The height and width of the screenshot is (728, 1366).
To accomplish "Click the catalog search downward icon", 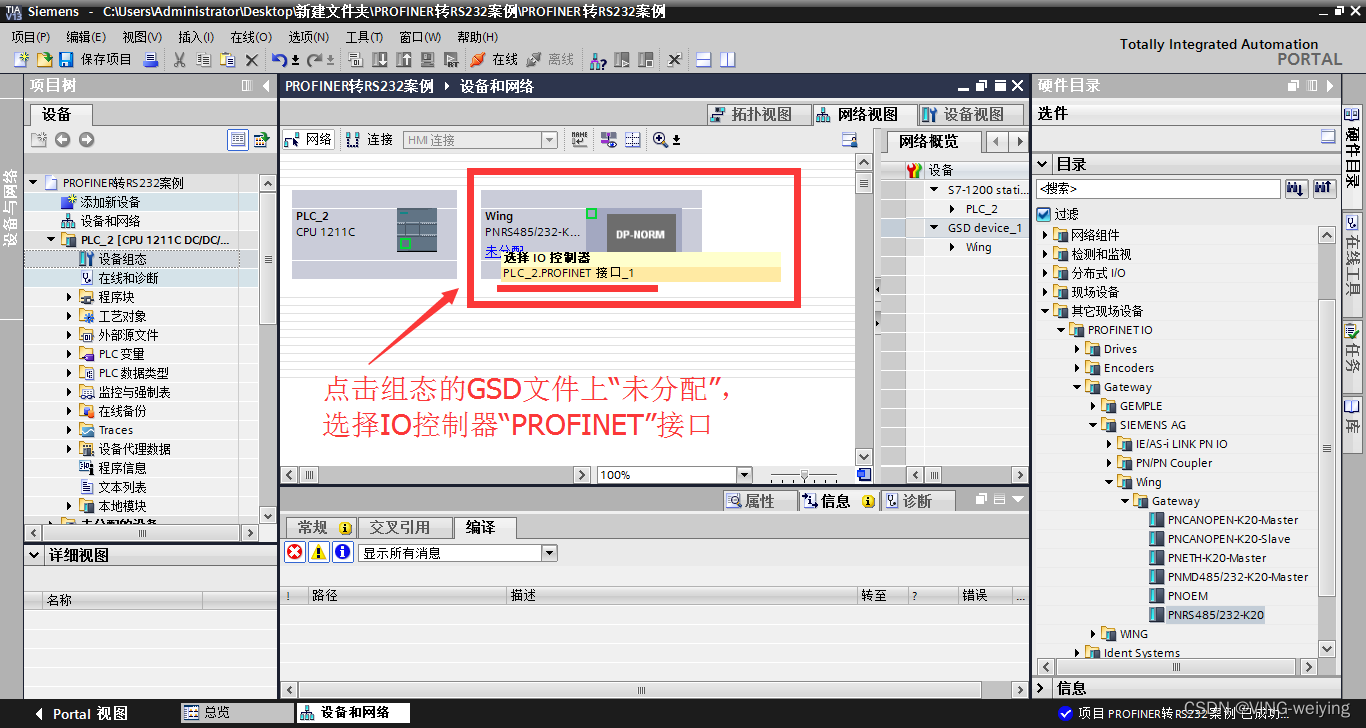I will click(x=1296, y=188).
